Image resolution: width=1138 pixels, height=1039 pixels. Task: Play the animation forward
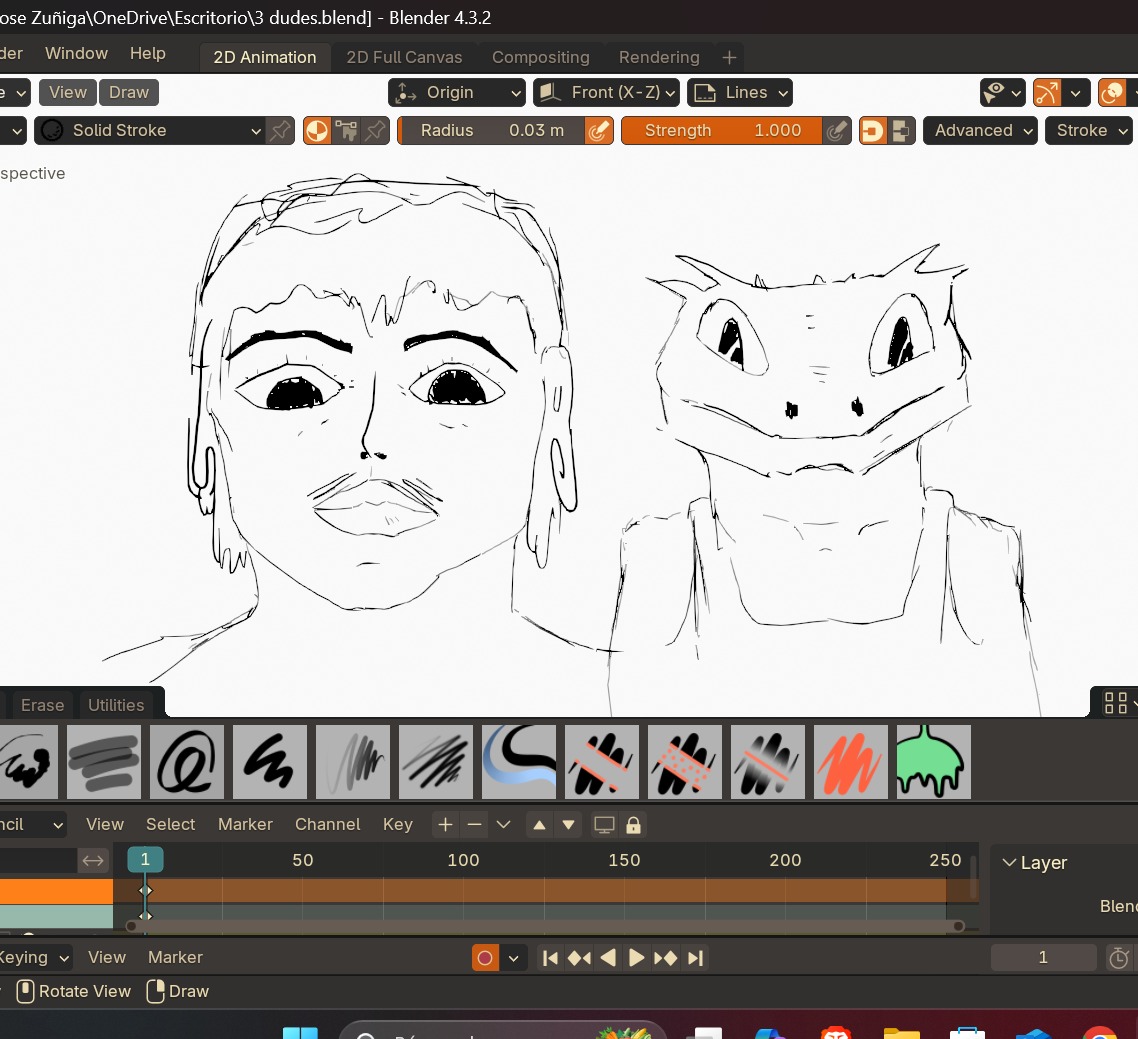tap(636, 958)
